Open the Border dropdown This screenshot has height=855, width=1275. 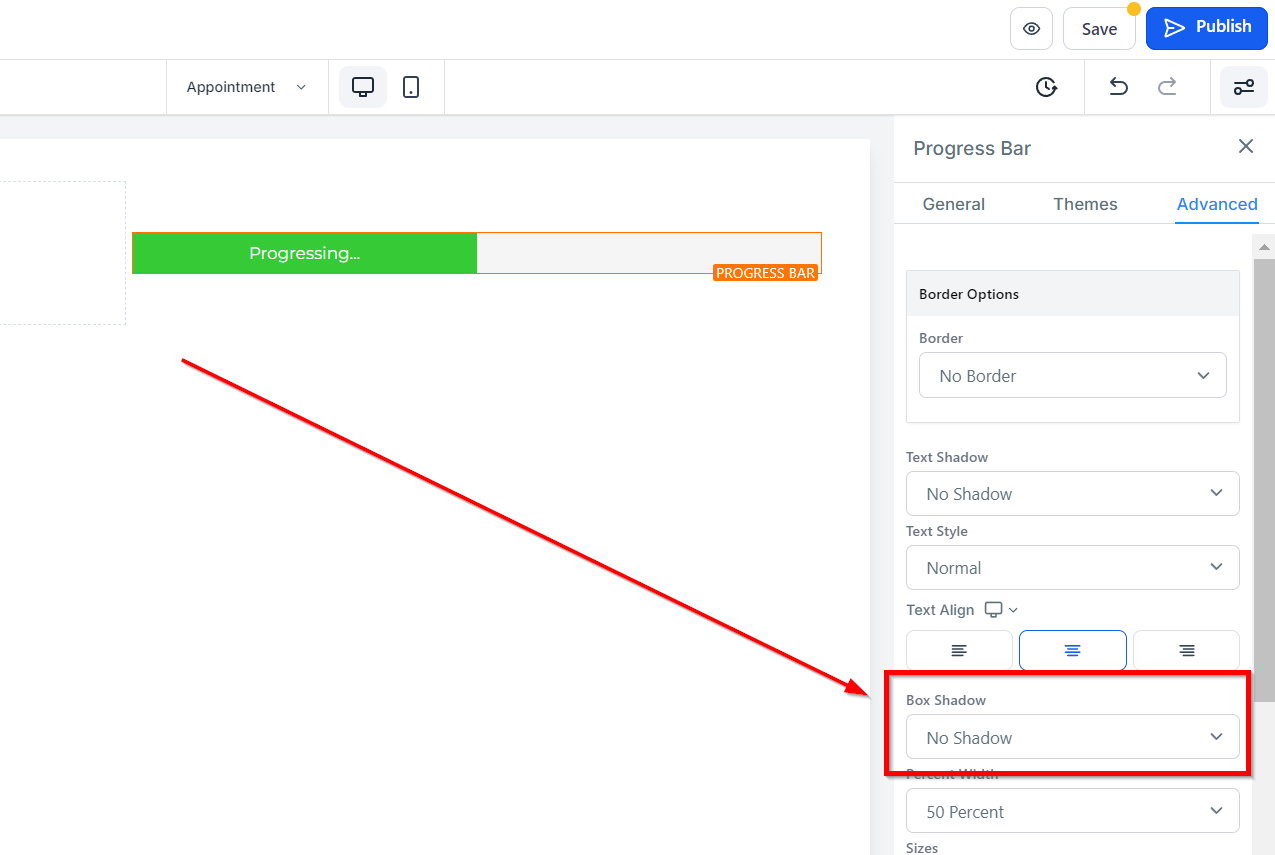pos(1073,375)
